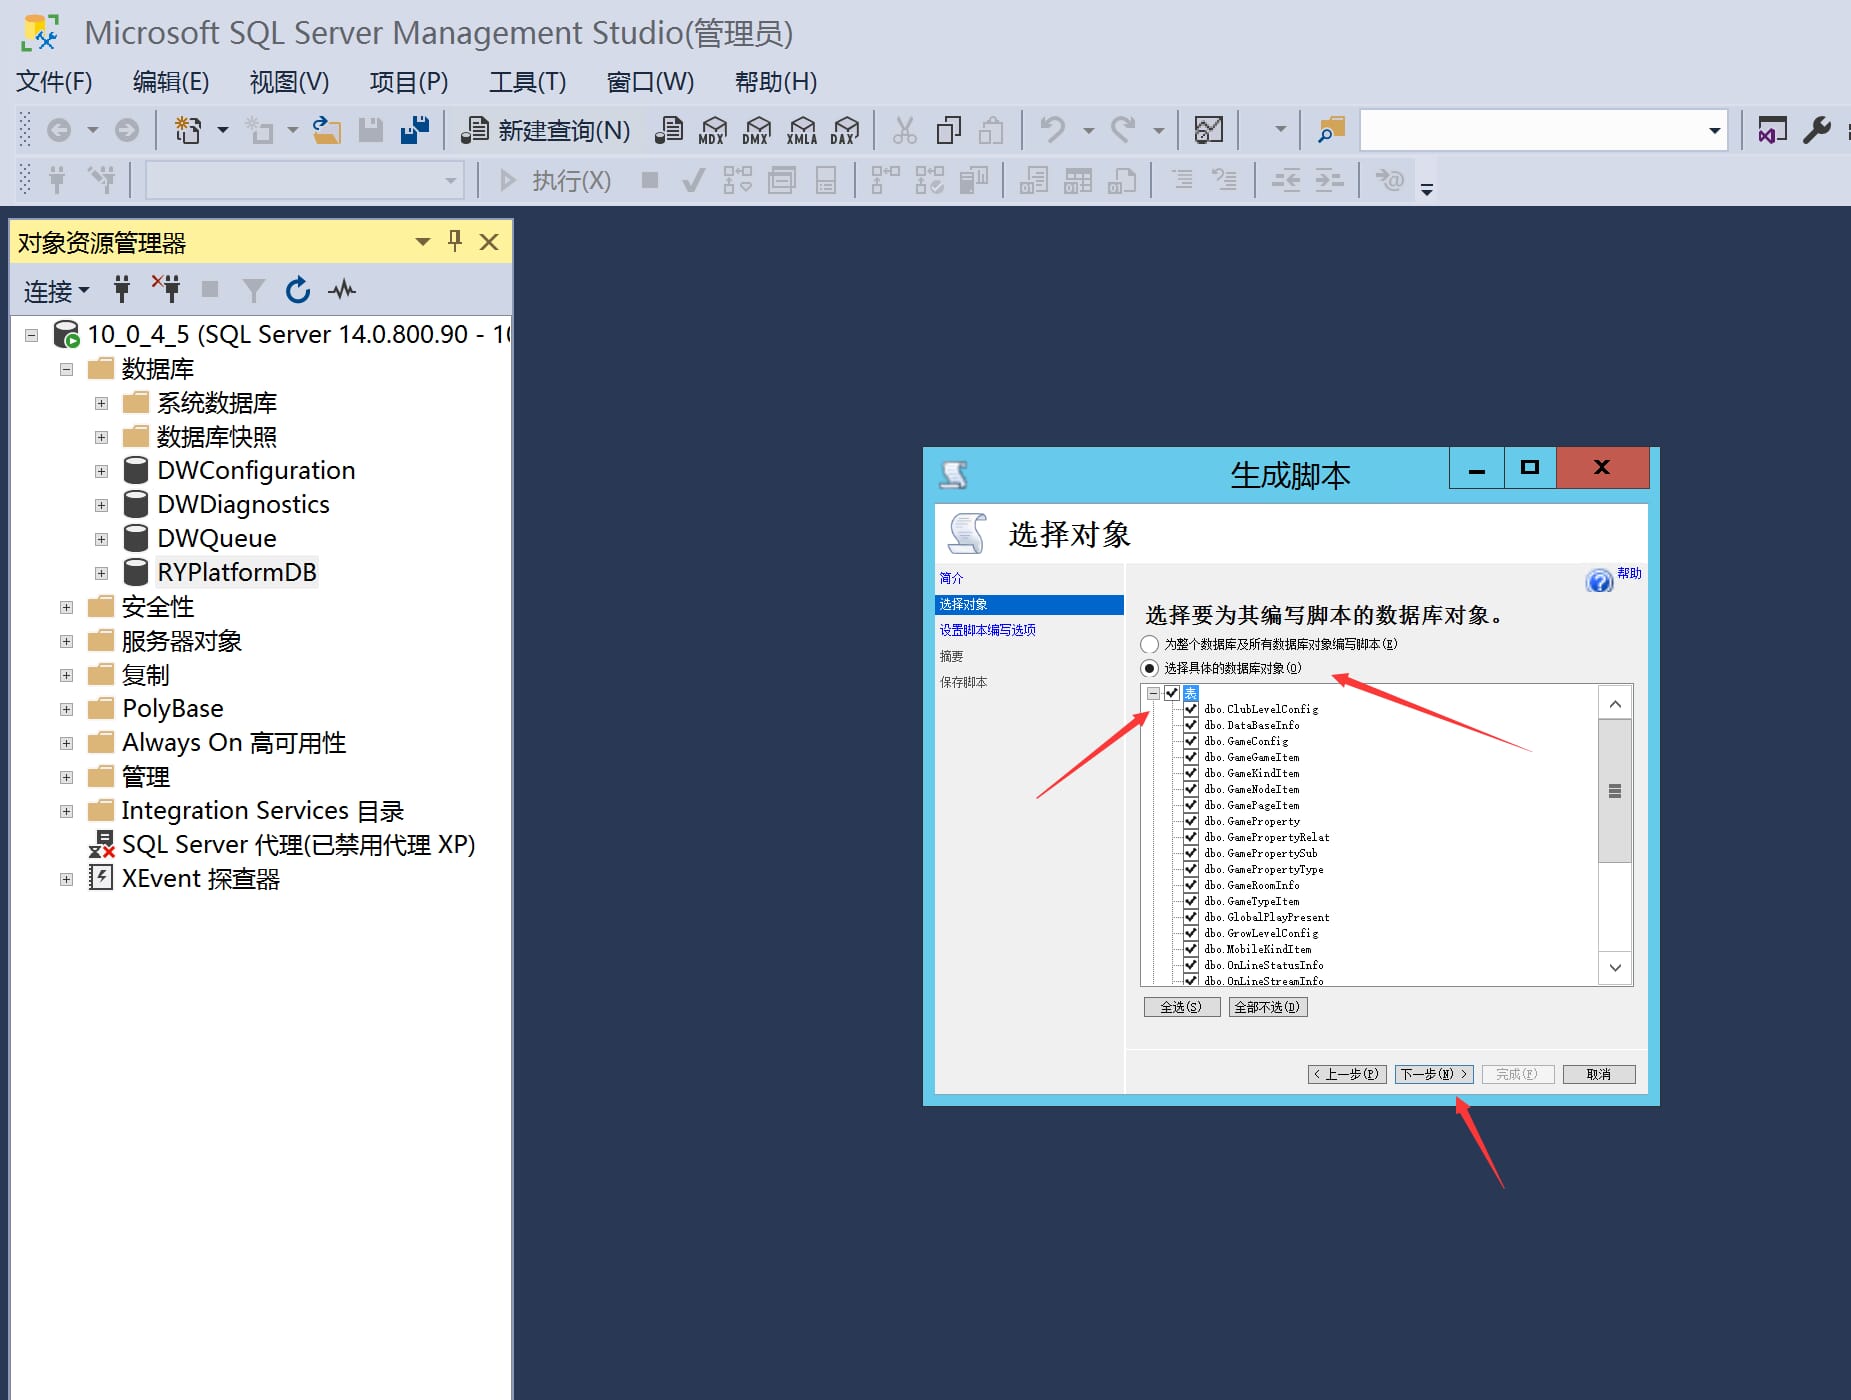
Task: Collapse the 表 group in object list
Action: tap(1155, 693)
